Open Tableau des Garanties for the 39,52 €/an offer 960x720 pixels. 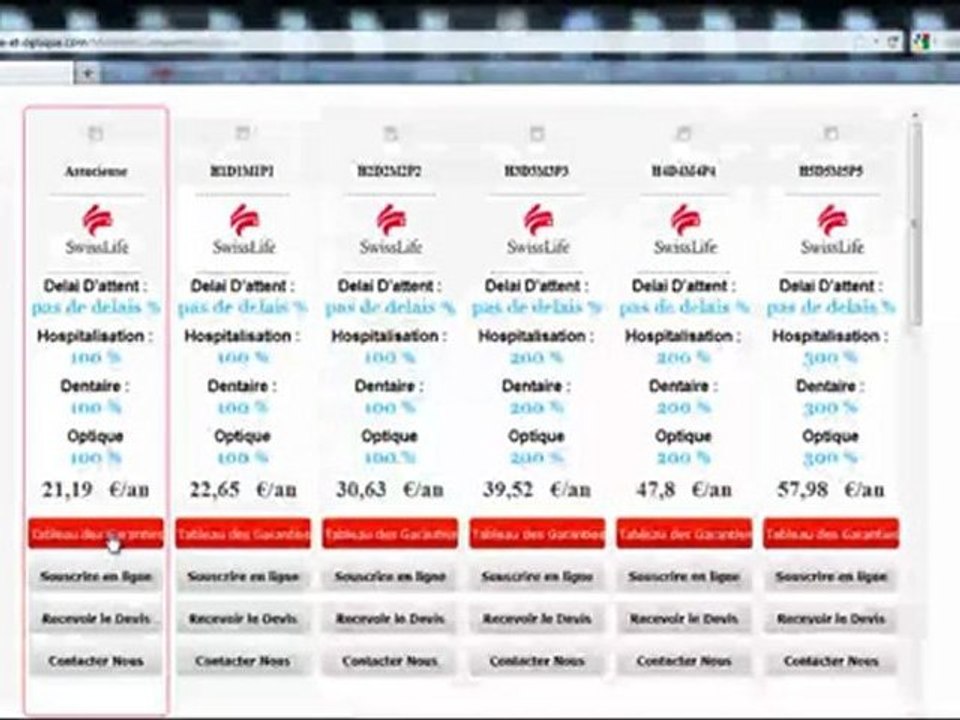(x=537, y=533)
